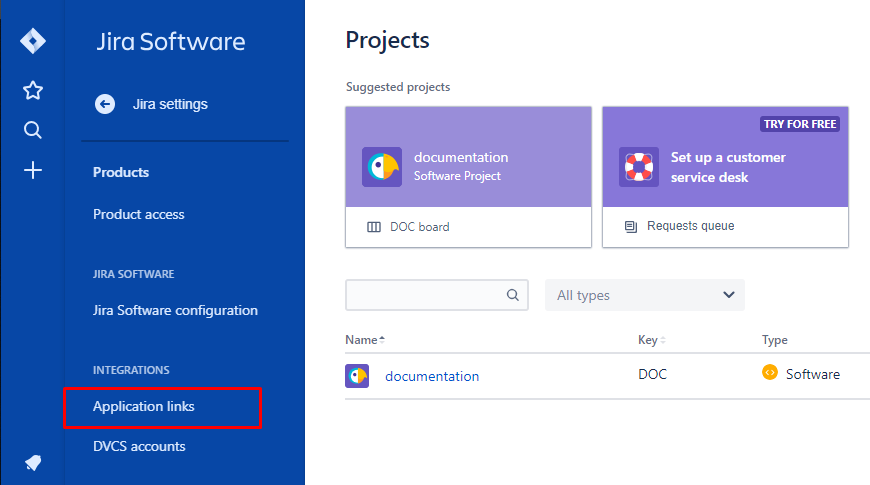The image size is (870, 485).
Task: Open notifications feedback icon at sidebar bottom
Action: [x=33, y=462]
